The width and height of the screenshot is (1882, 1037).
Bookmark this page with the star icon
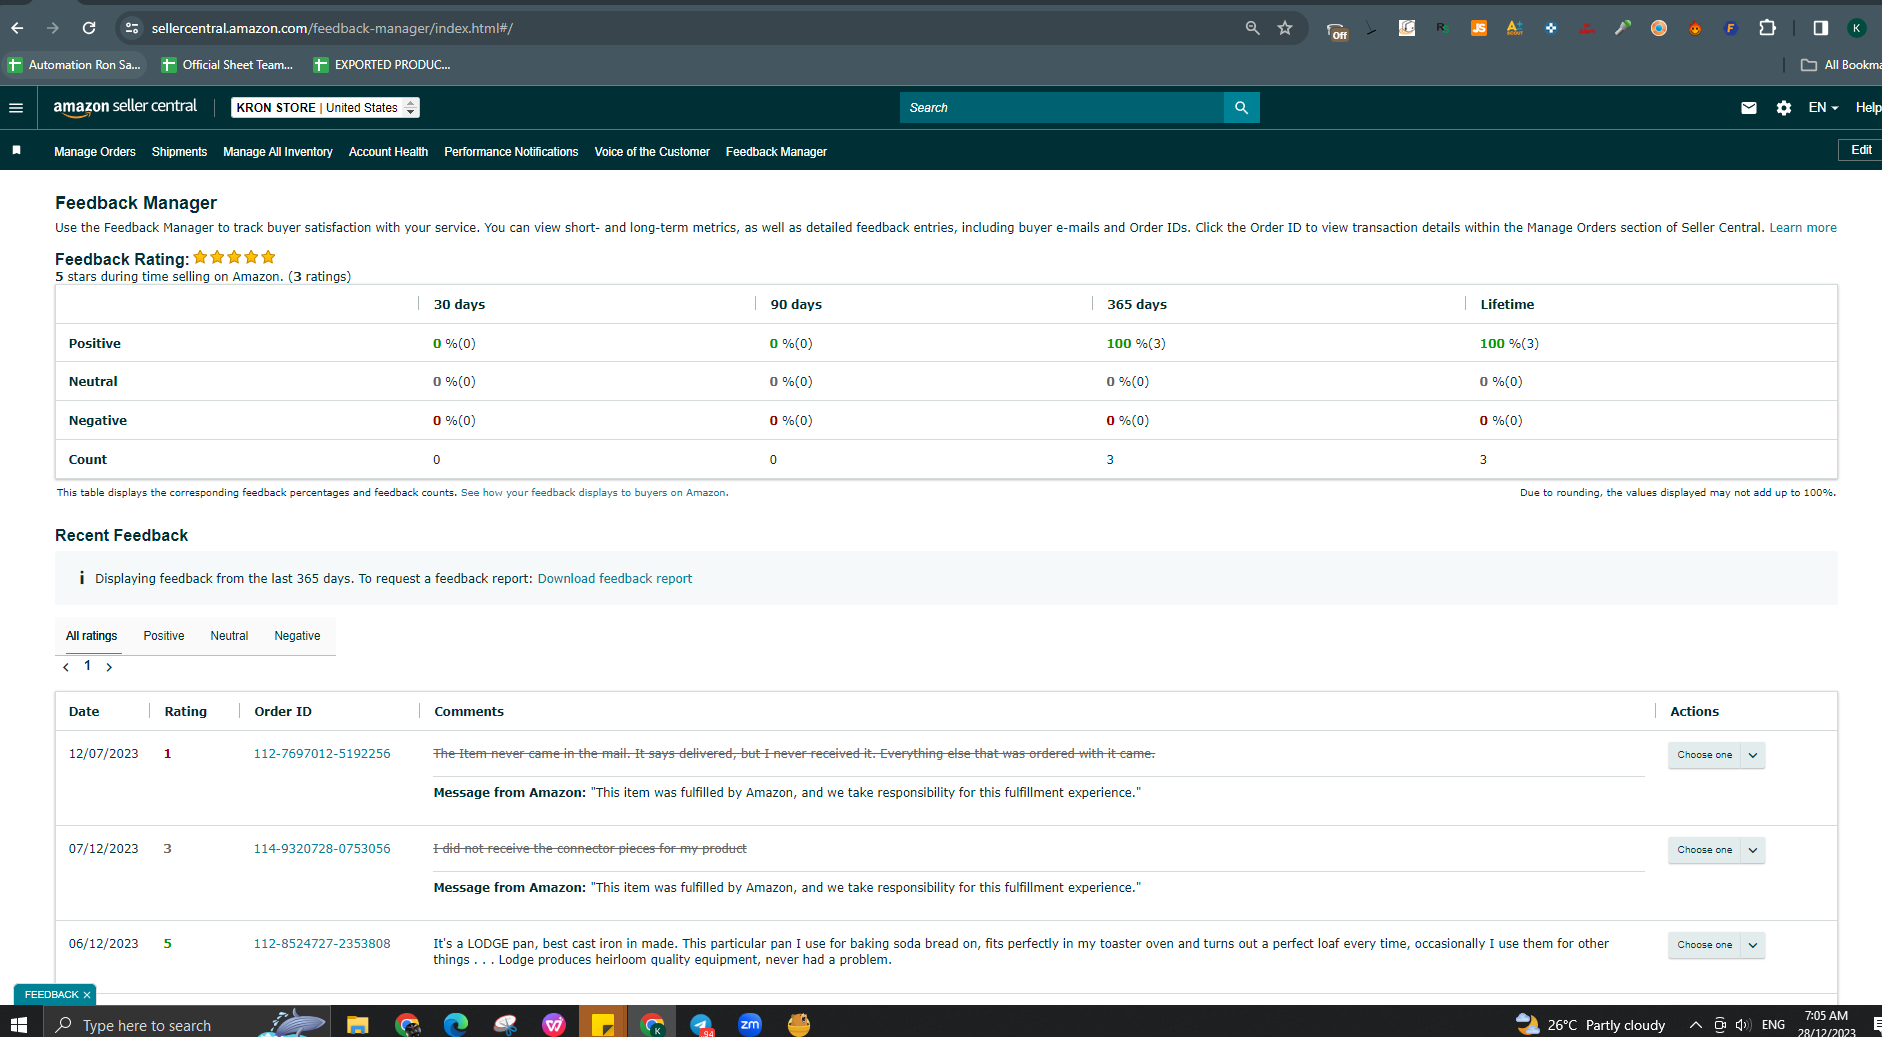coord(1285,28)
